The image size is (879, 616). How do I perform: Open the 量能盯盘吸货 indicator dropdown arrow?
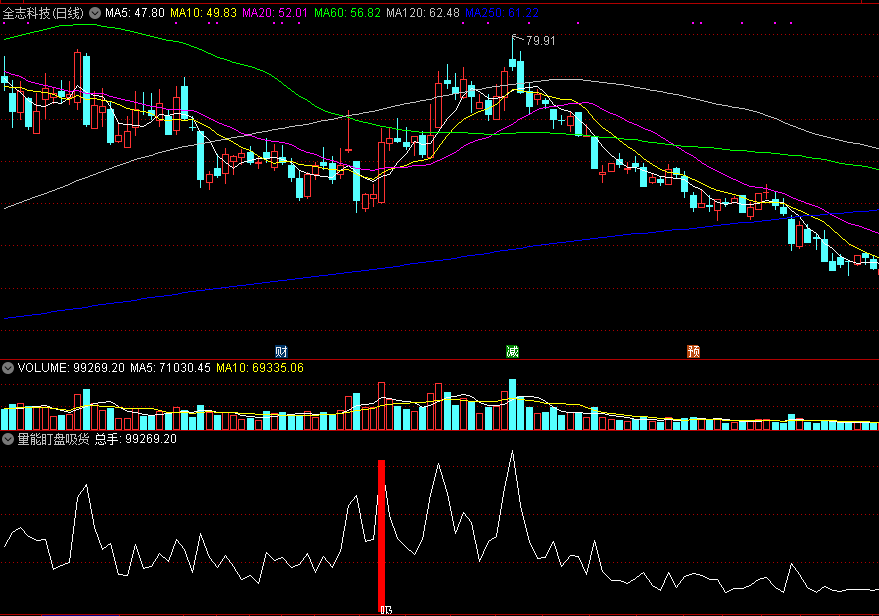[x=8, y=439]
